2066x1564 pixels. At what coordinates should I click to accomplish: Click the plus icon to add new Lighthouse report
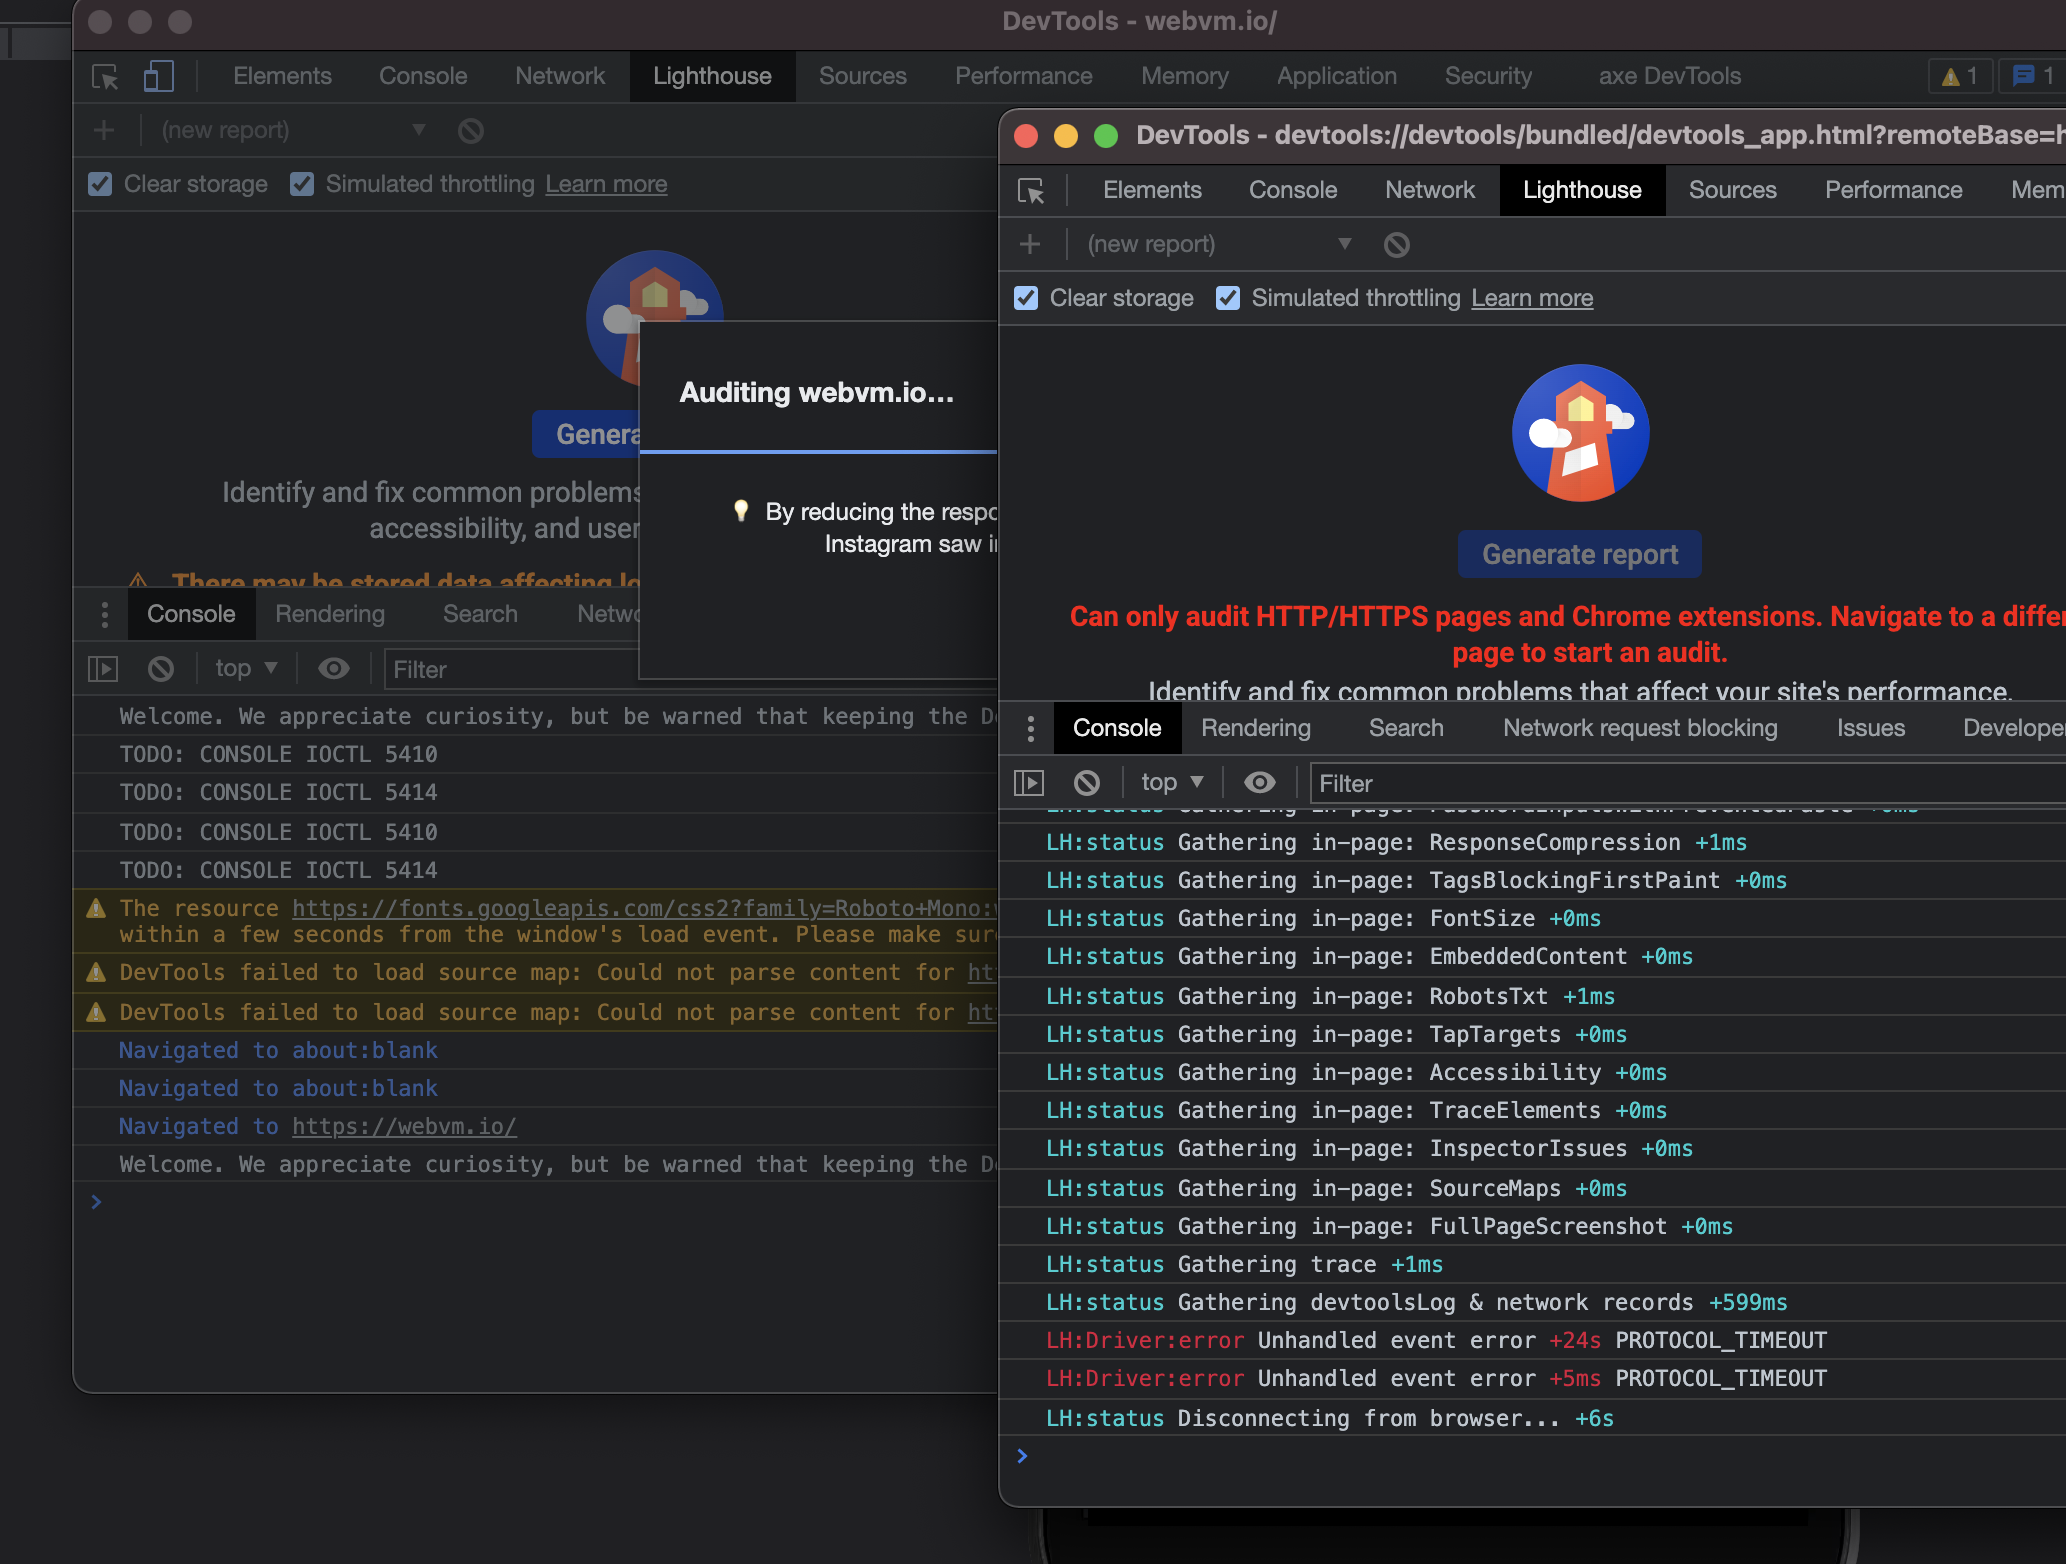click(1029, 243)
